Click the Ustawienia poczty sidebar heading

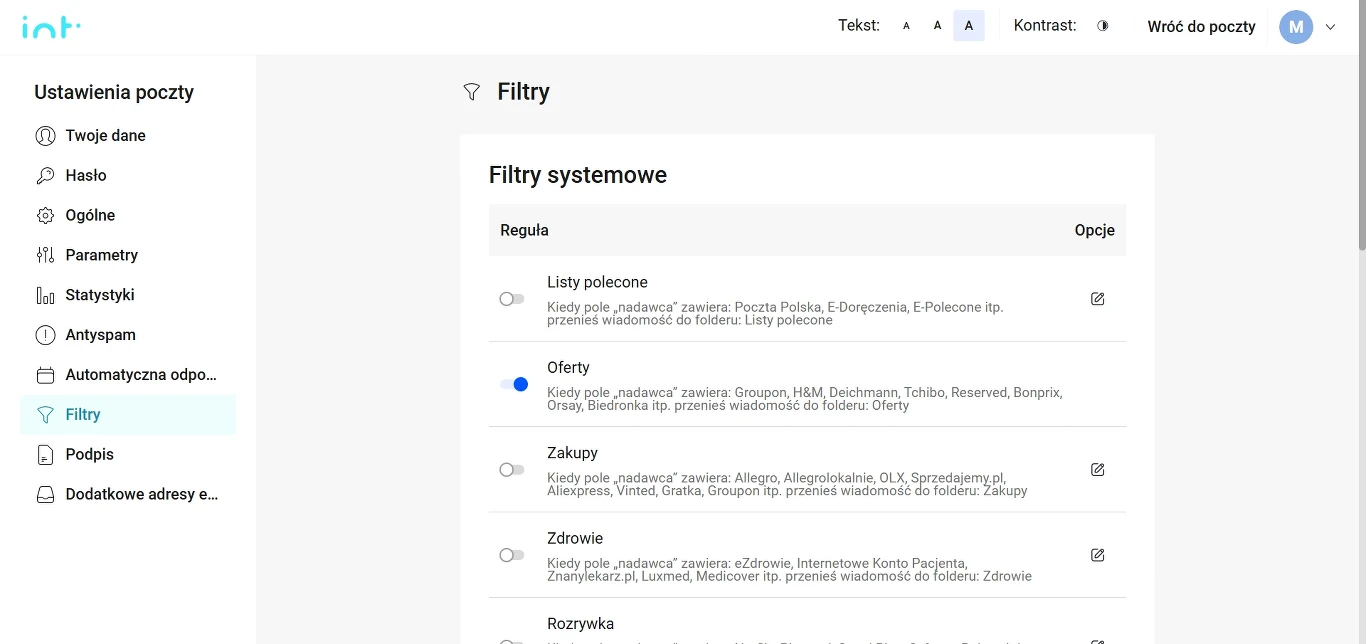click(x=114, y=92)
